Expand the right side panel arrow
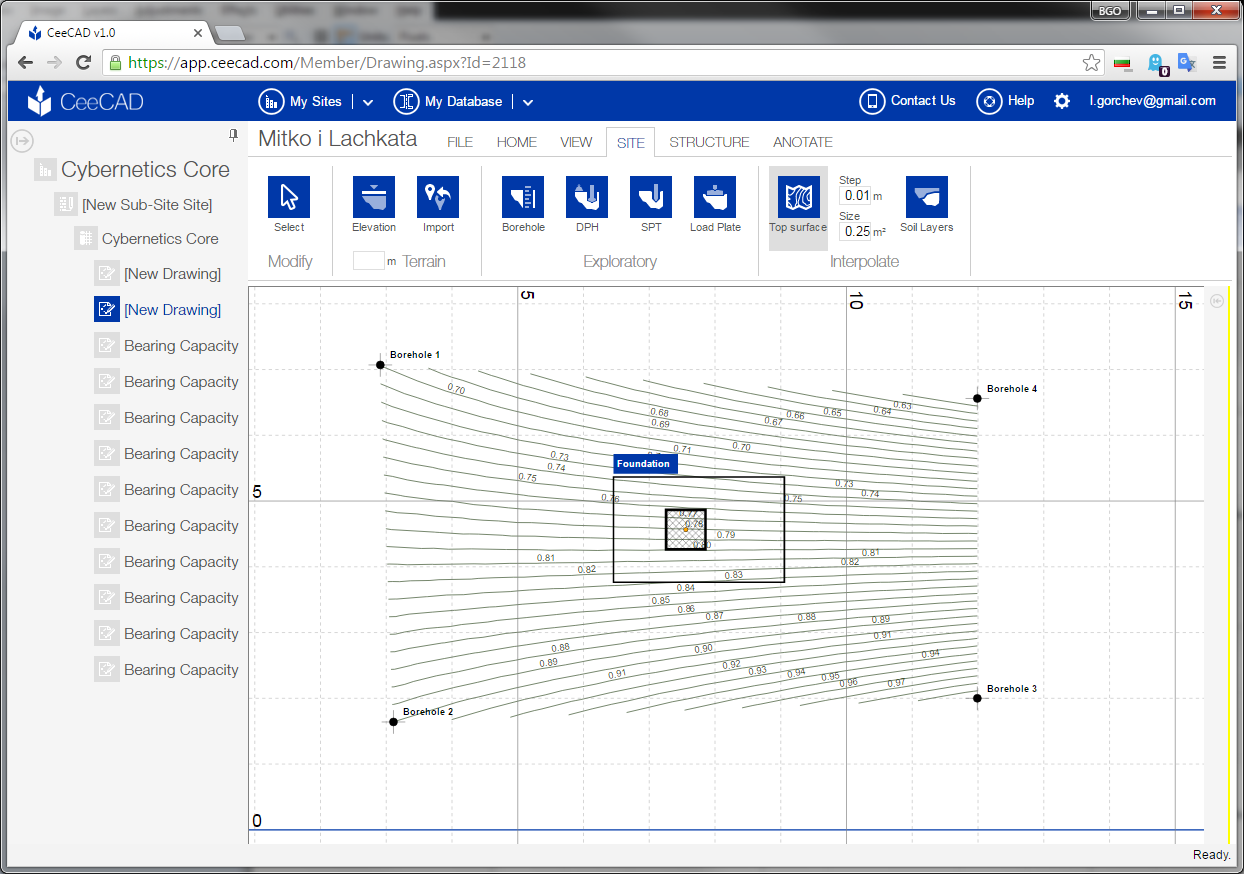Screen dimensions: 1244x874 [1216, 301]
